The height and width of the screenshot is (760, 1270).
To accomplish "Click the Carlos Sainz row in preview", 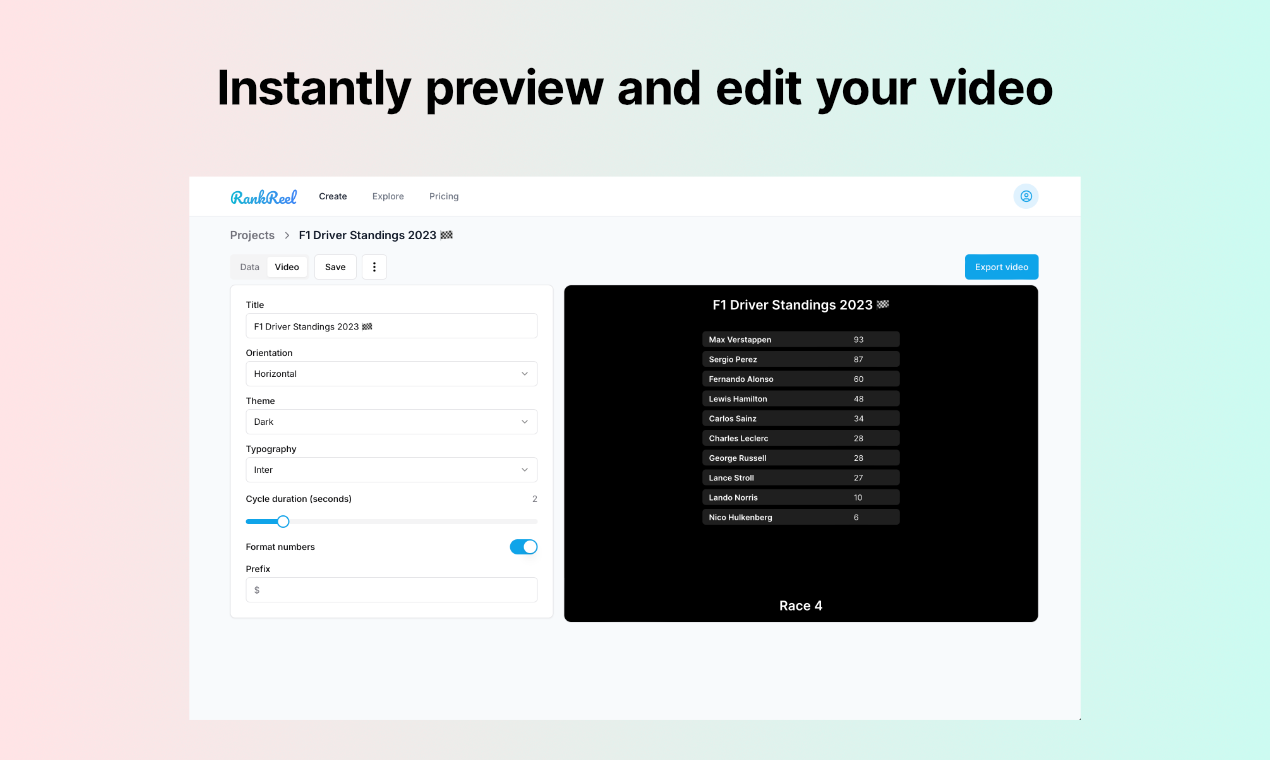I will [x=801, y=418].
